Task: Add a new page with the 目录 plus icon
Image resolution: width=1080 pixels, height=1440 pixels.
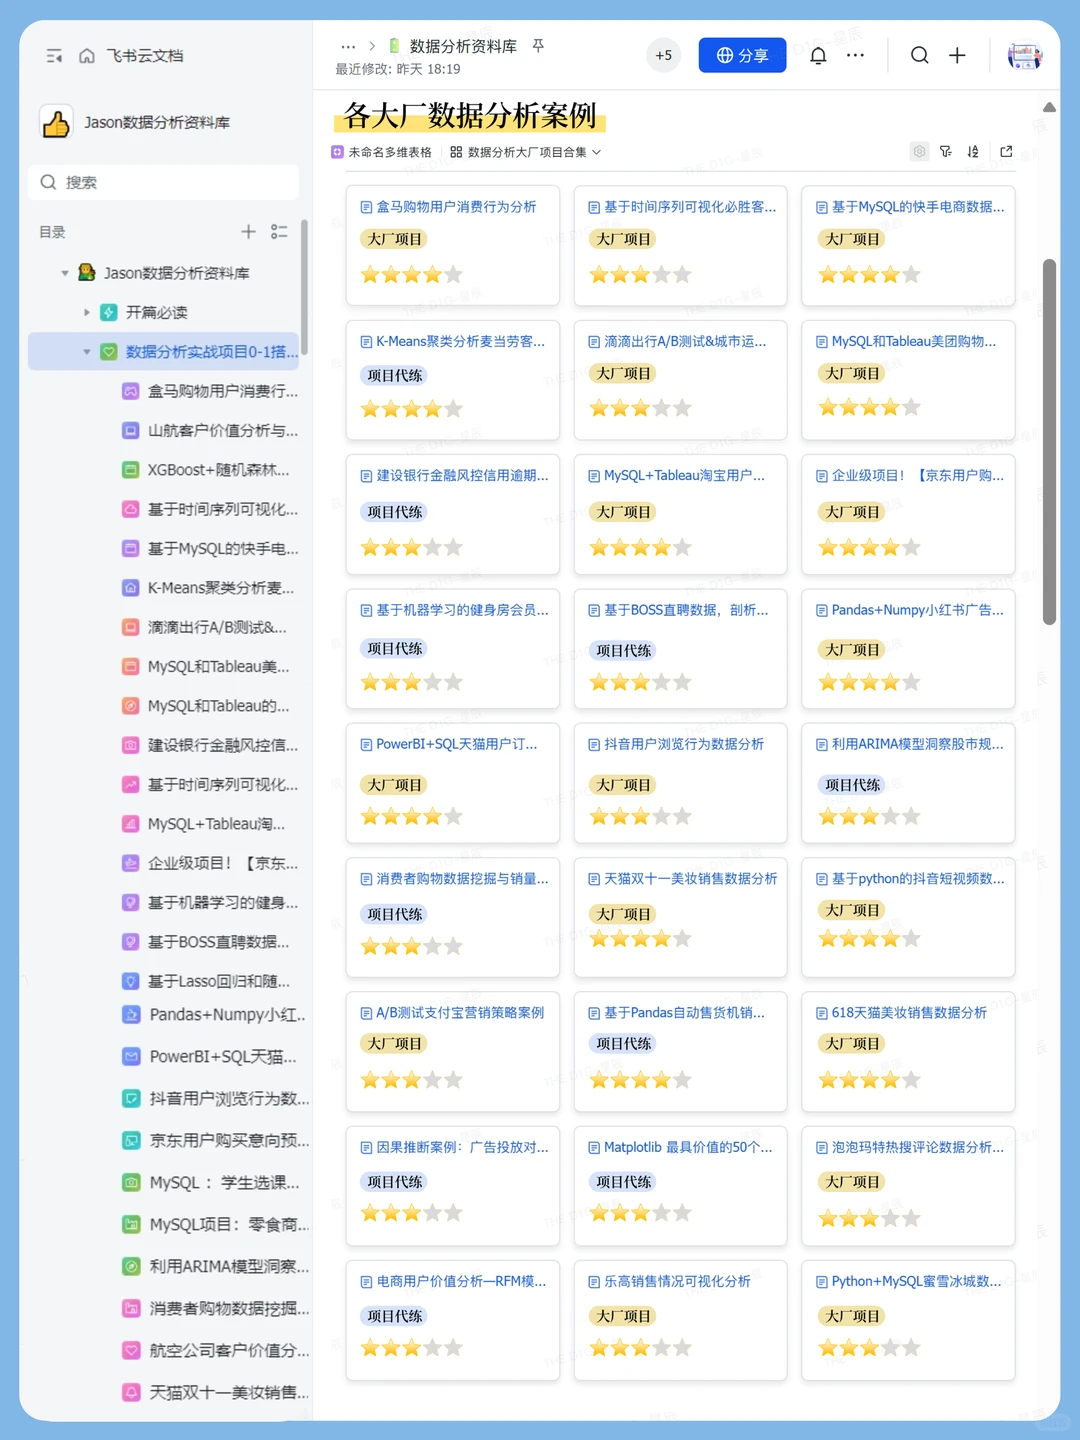Action: click(248, 232)
